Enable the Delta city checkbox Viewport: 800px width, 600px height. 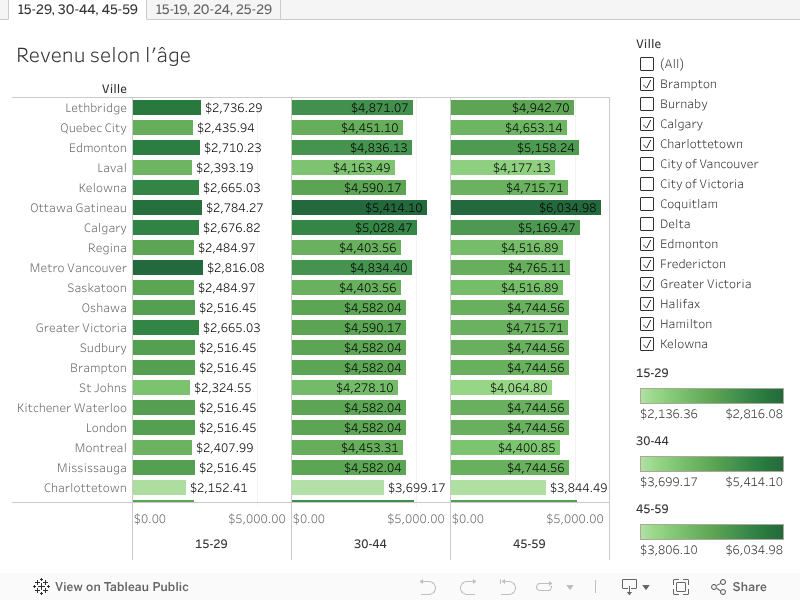tap(647, 224)
